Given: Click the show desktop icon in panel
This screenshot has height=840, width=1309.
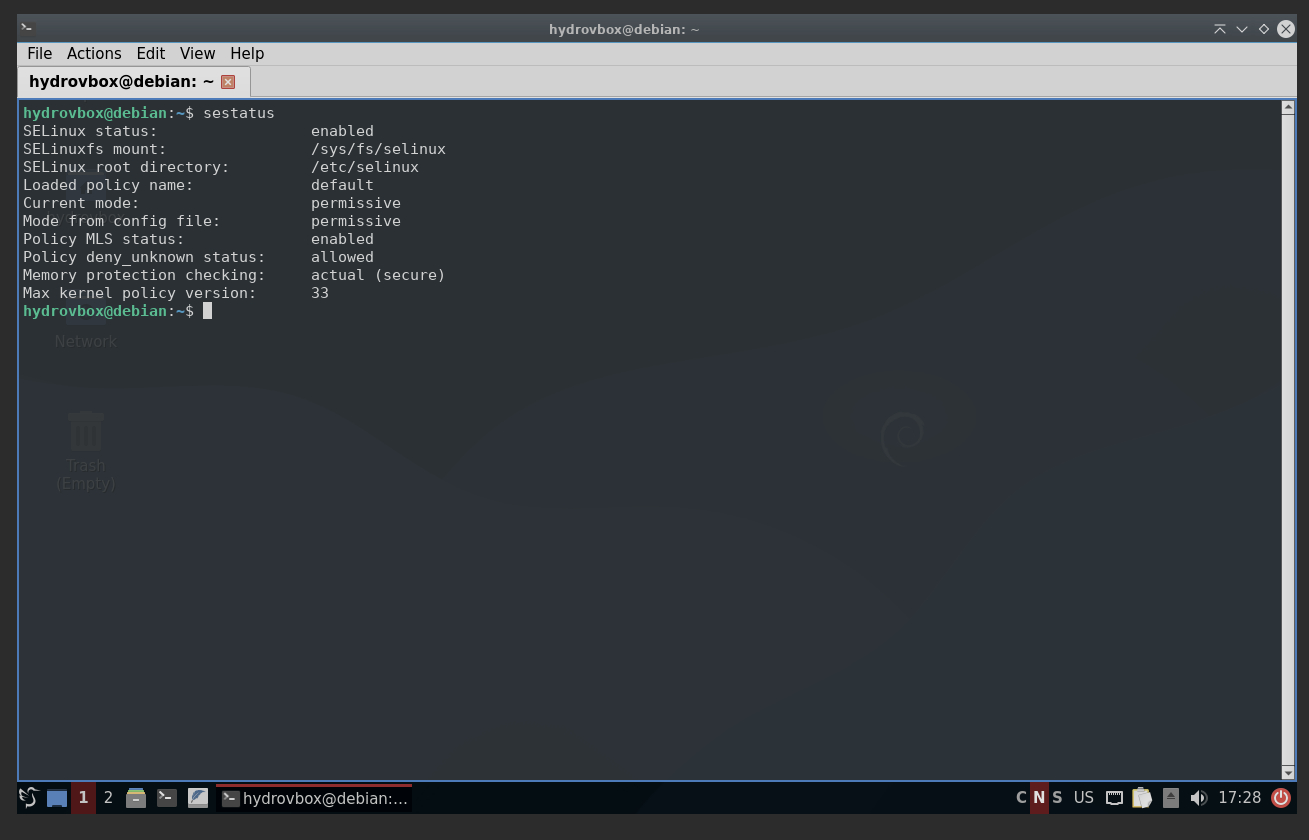Looking at the screenshot, I should tap(57, 798).
